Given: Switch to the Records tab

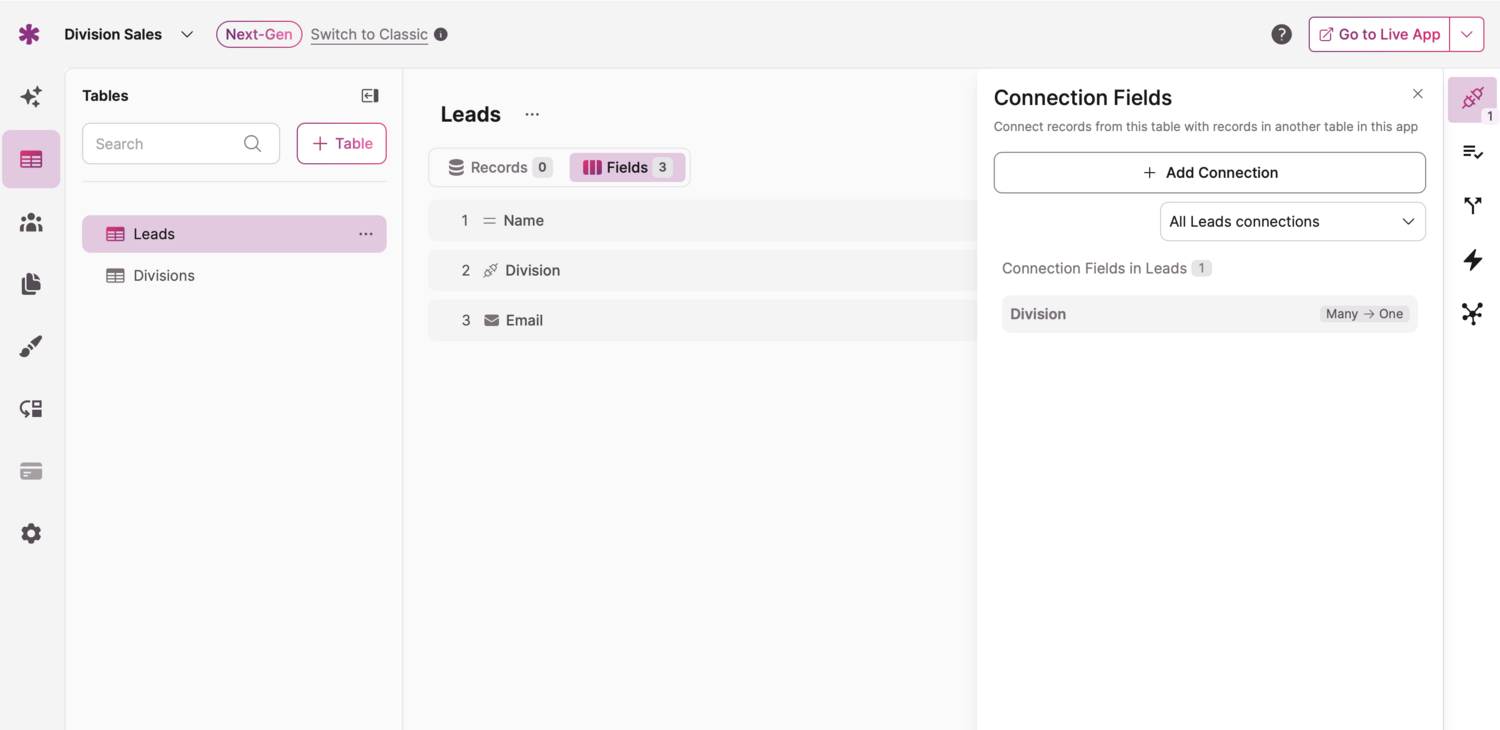Looking at the screenshot, I should pos(499,167).
